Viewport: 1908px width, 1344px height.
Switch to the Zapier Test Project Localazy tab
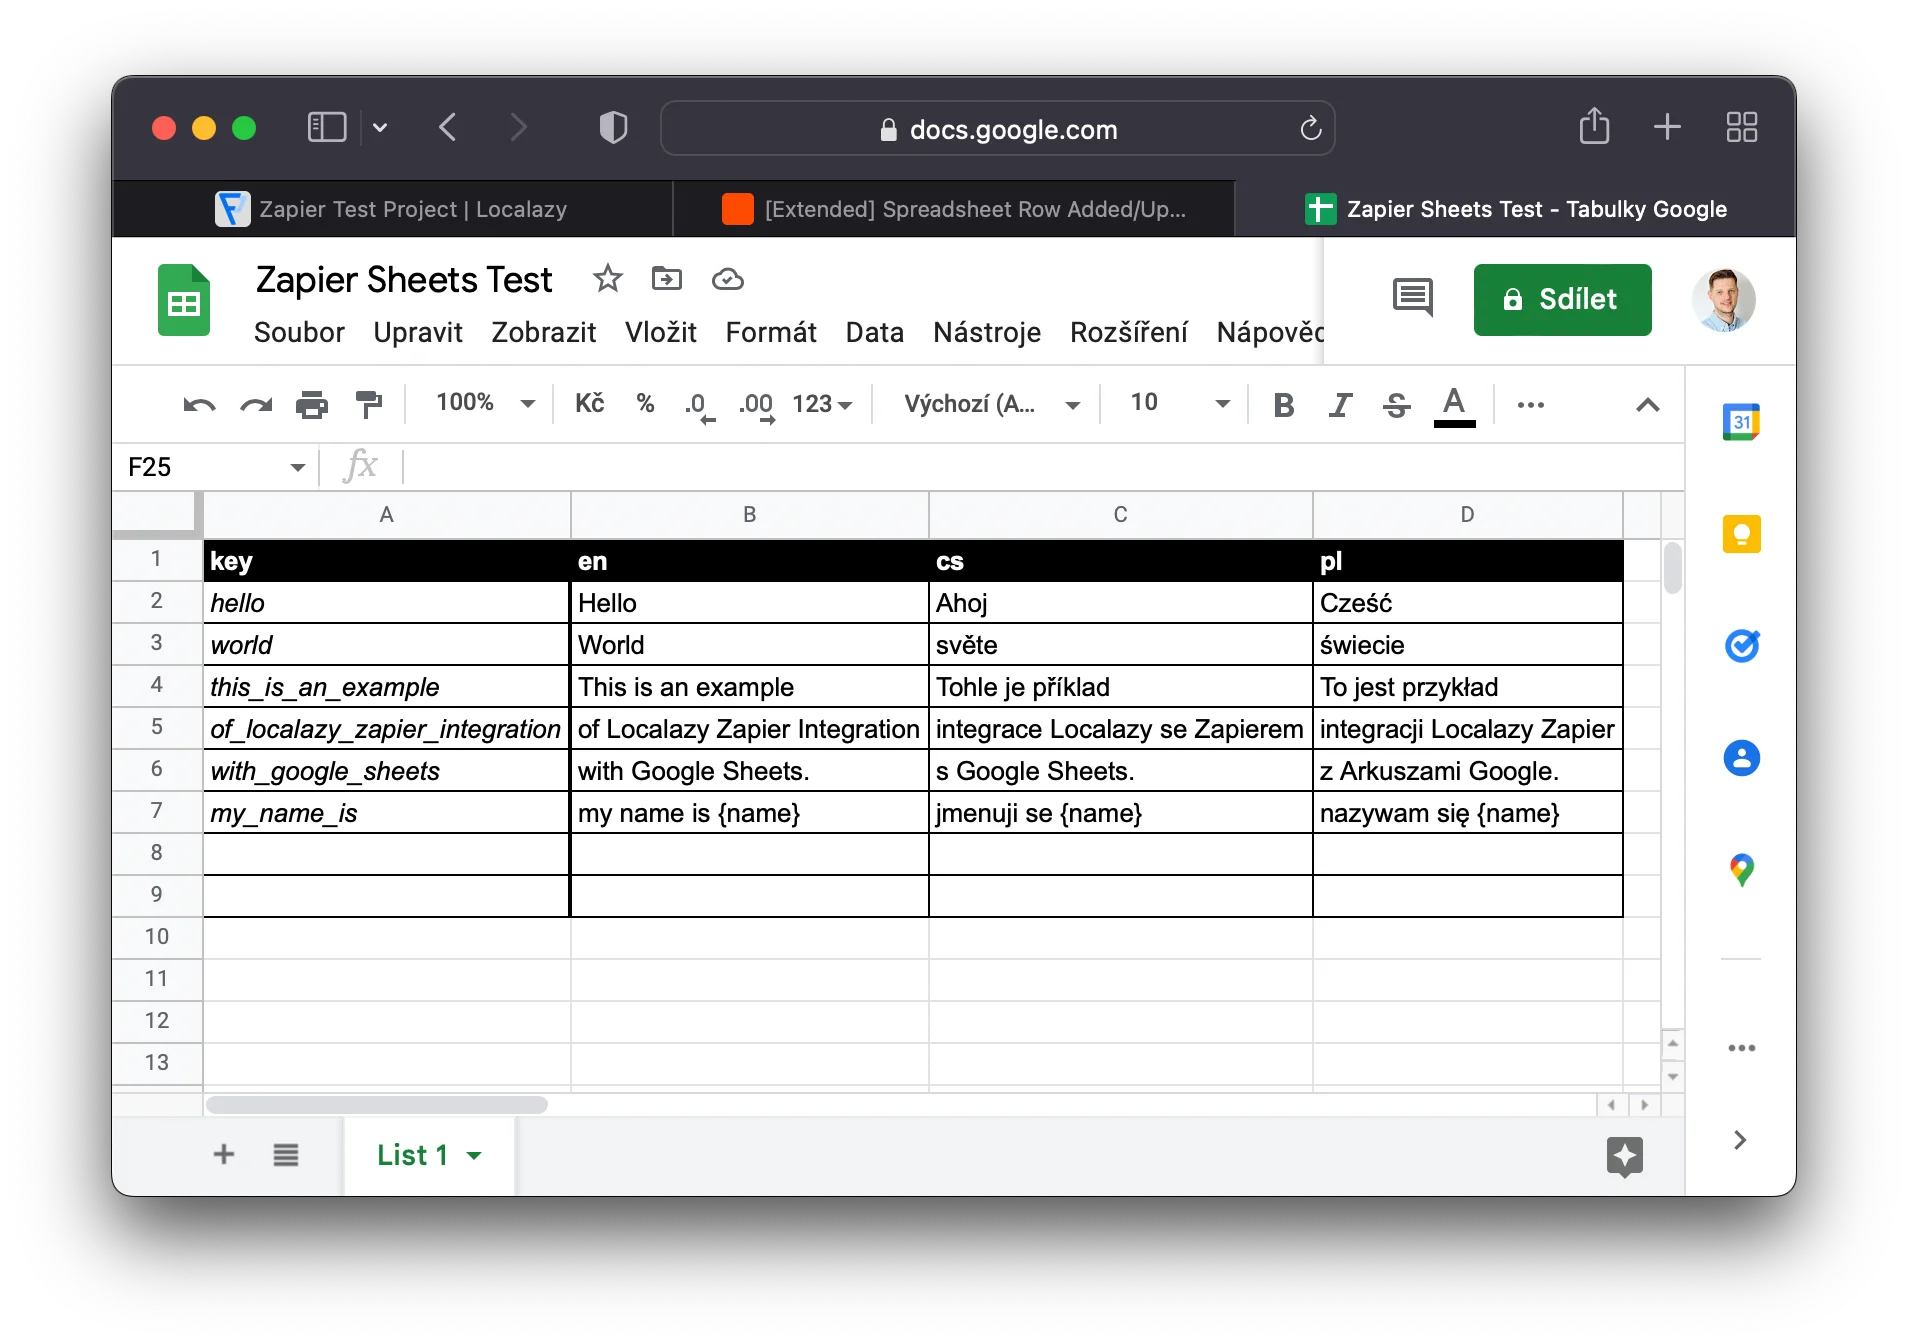(x=393, y=209)
